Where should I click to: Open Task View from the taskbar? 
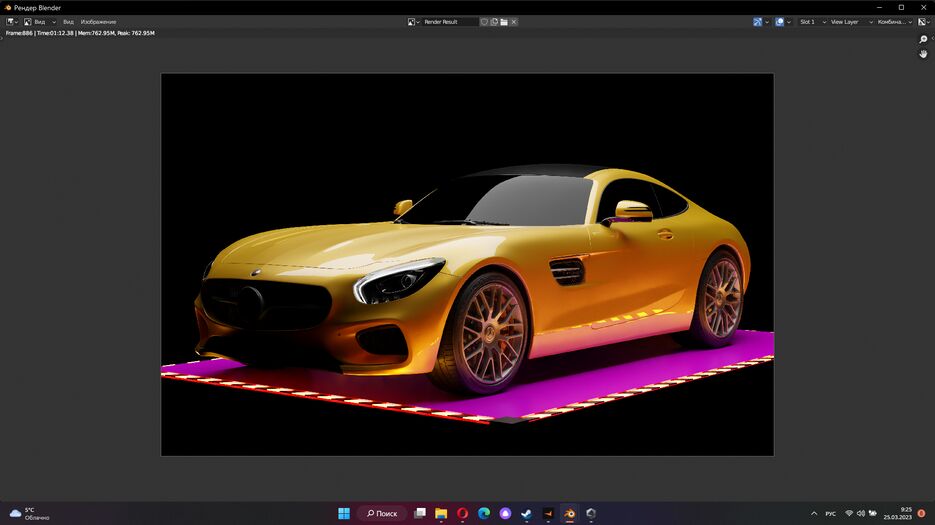[x=420, y=513]
